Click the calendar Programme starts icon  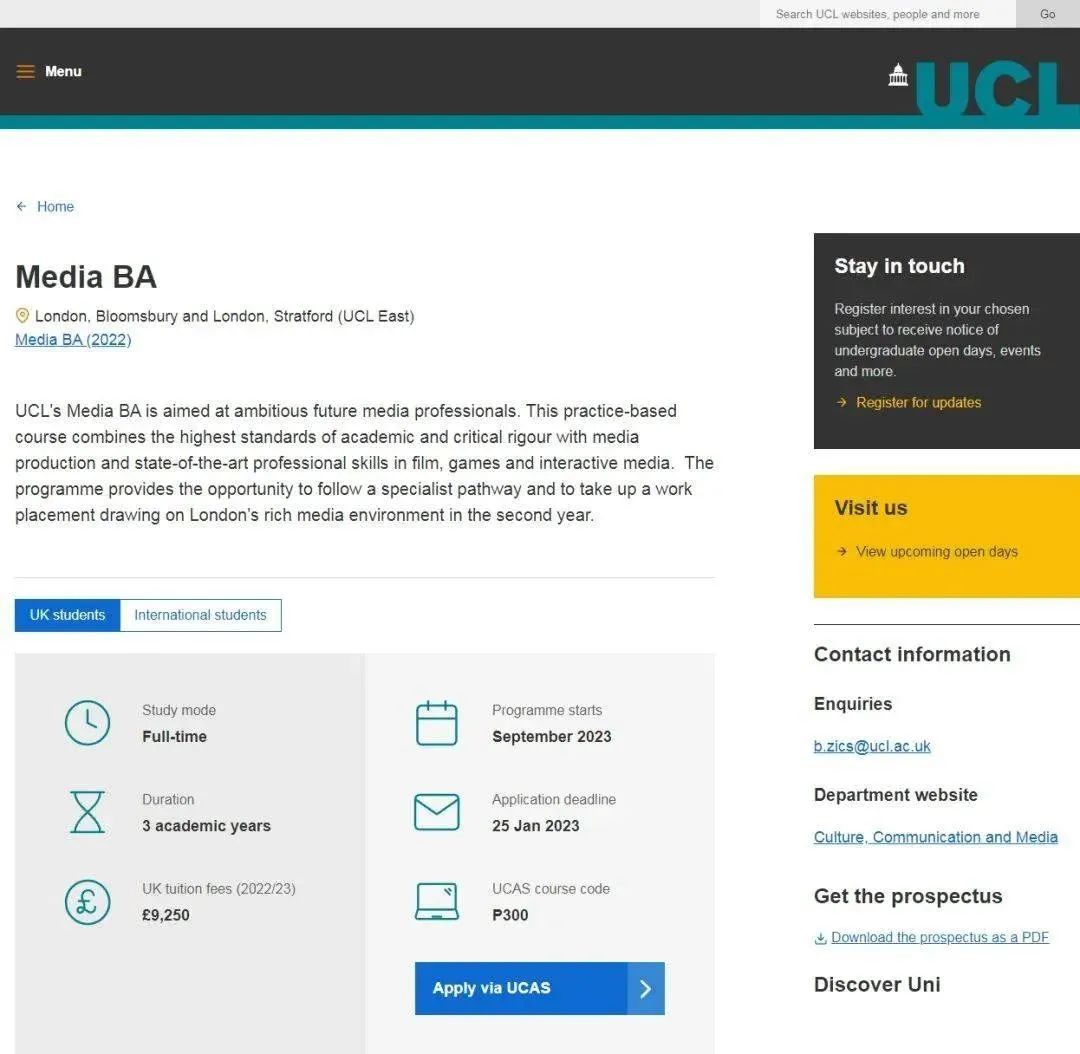[x=436, y=723]
